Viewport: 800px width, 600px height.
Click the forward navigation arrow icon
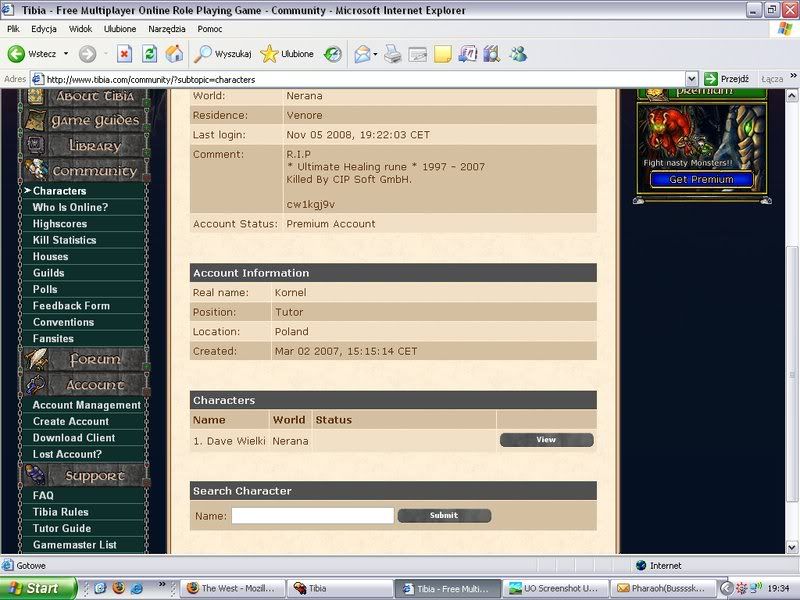87,54
